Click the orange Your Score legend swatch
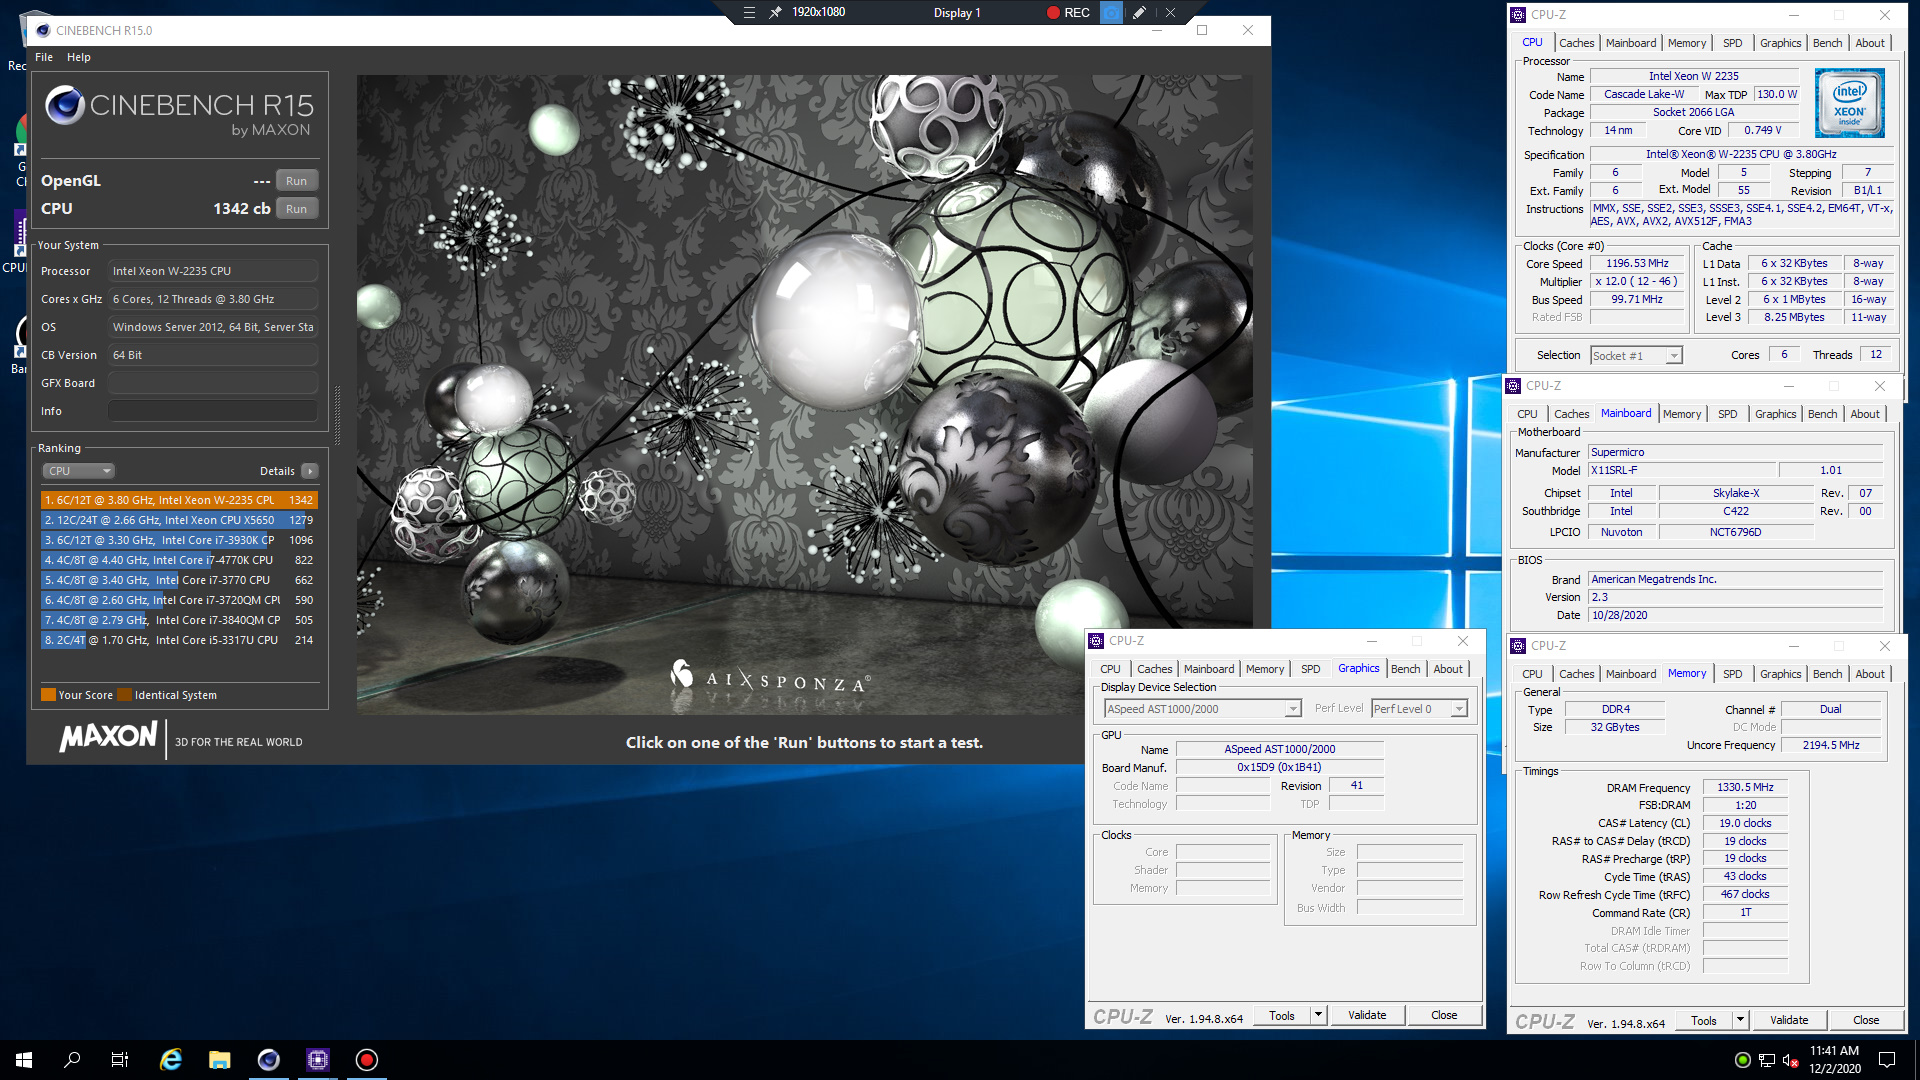This screenshot has height=1080, width=1920. pos(48,695)
